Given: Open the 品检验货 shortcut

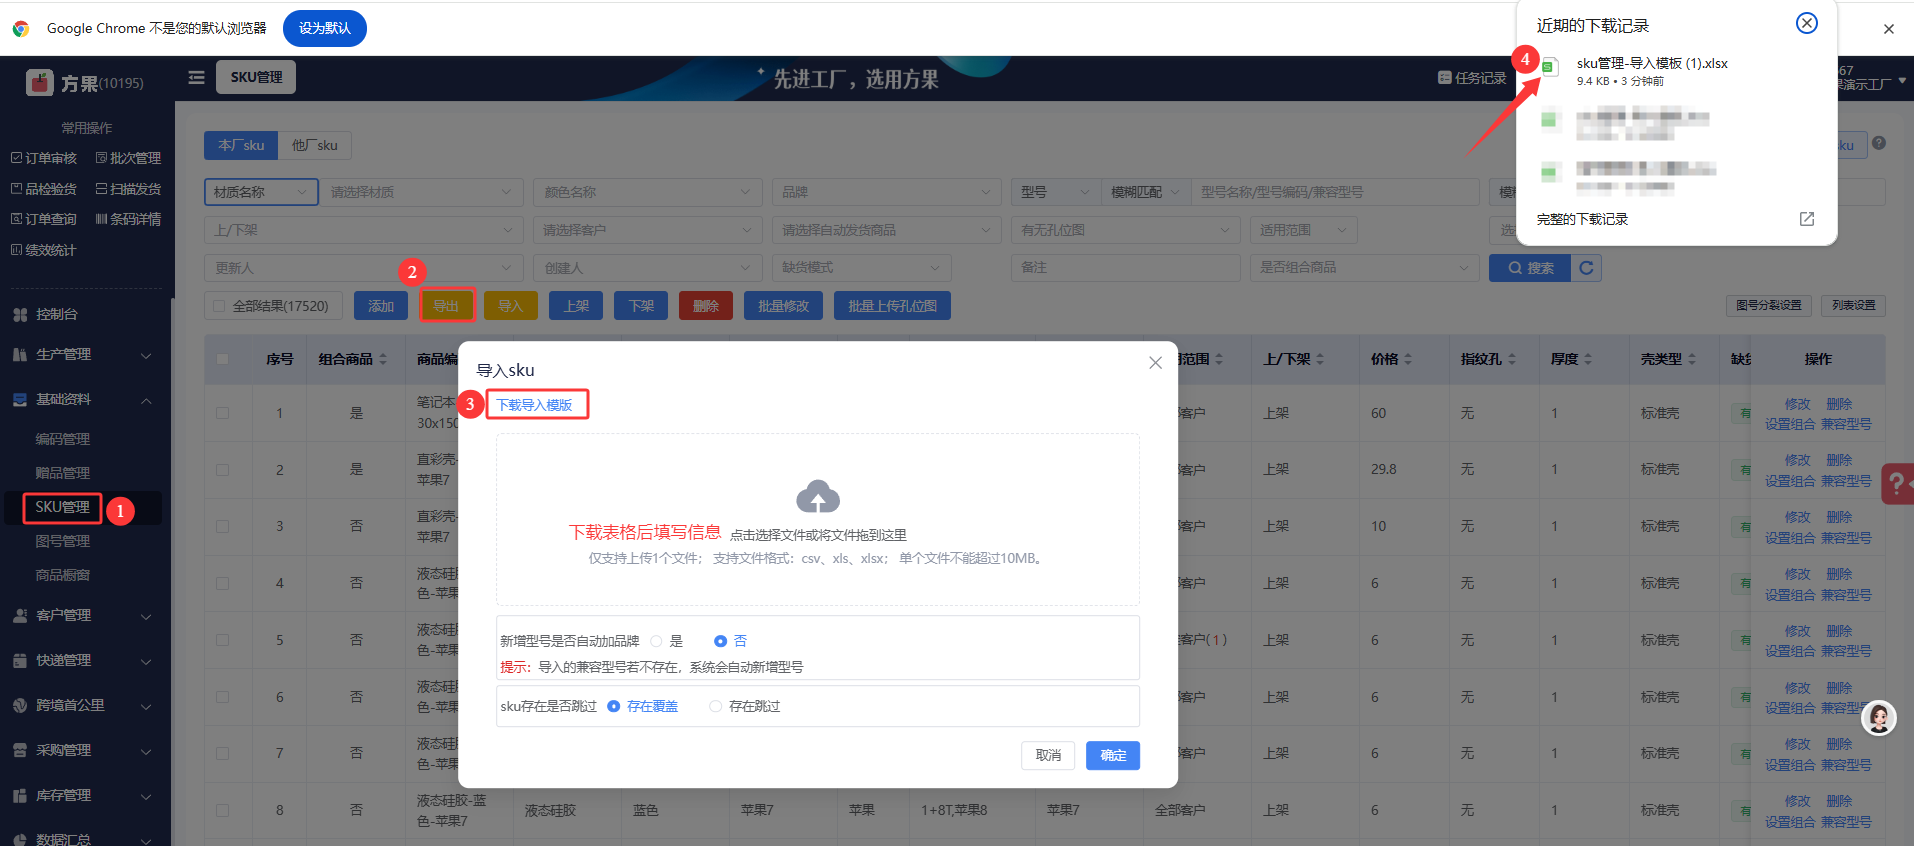Looking at the screenshot, I should pyautogui.click(x=44, y=189).
